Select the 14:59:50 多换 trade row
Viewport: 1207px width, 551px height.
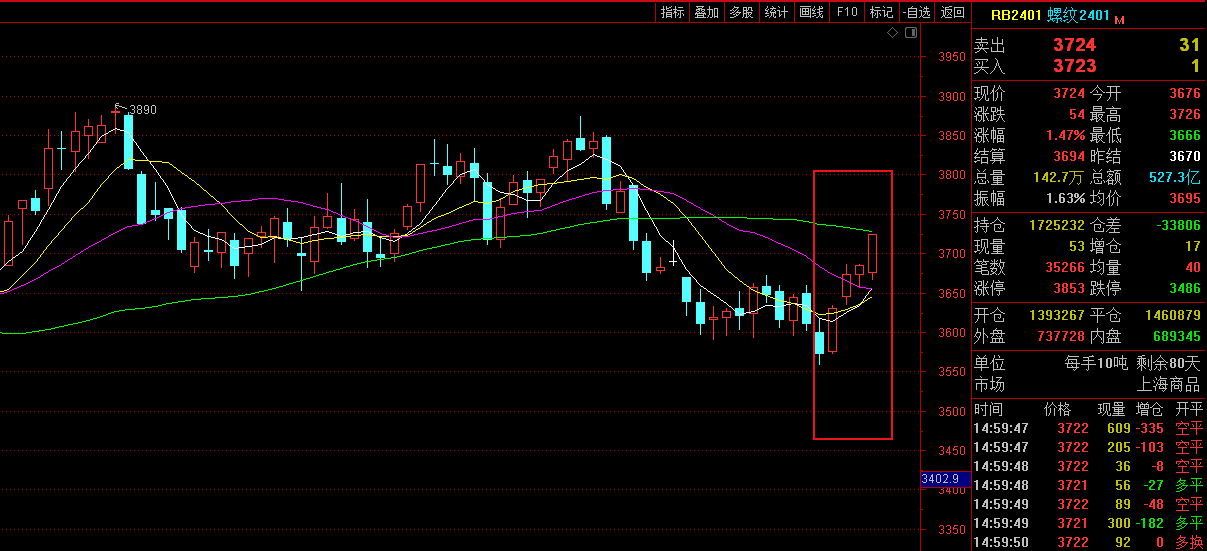[1088, 542]
